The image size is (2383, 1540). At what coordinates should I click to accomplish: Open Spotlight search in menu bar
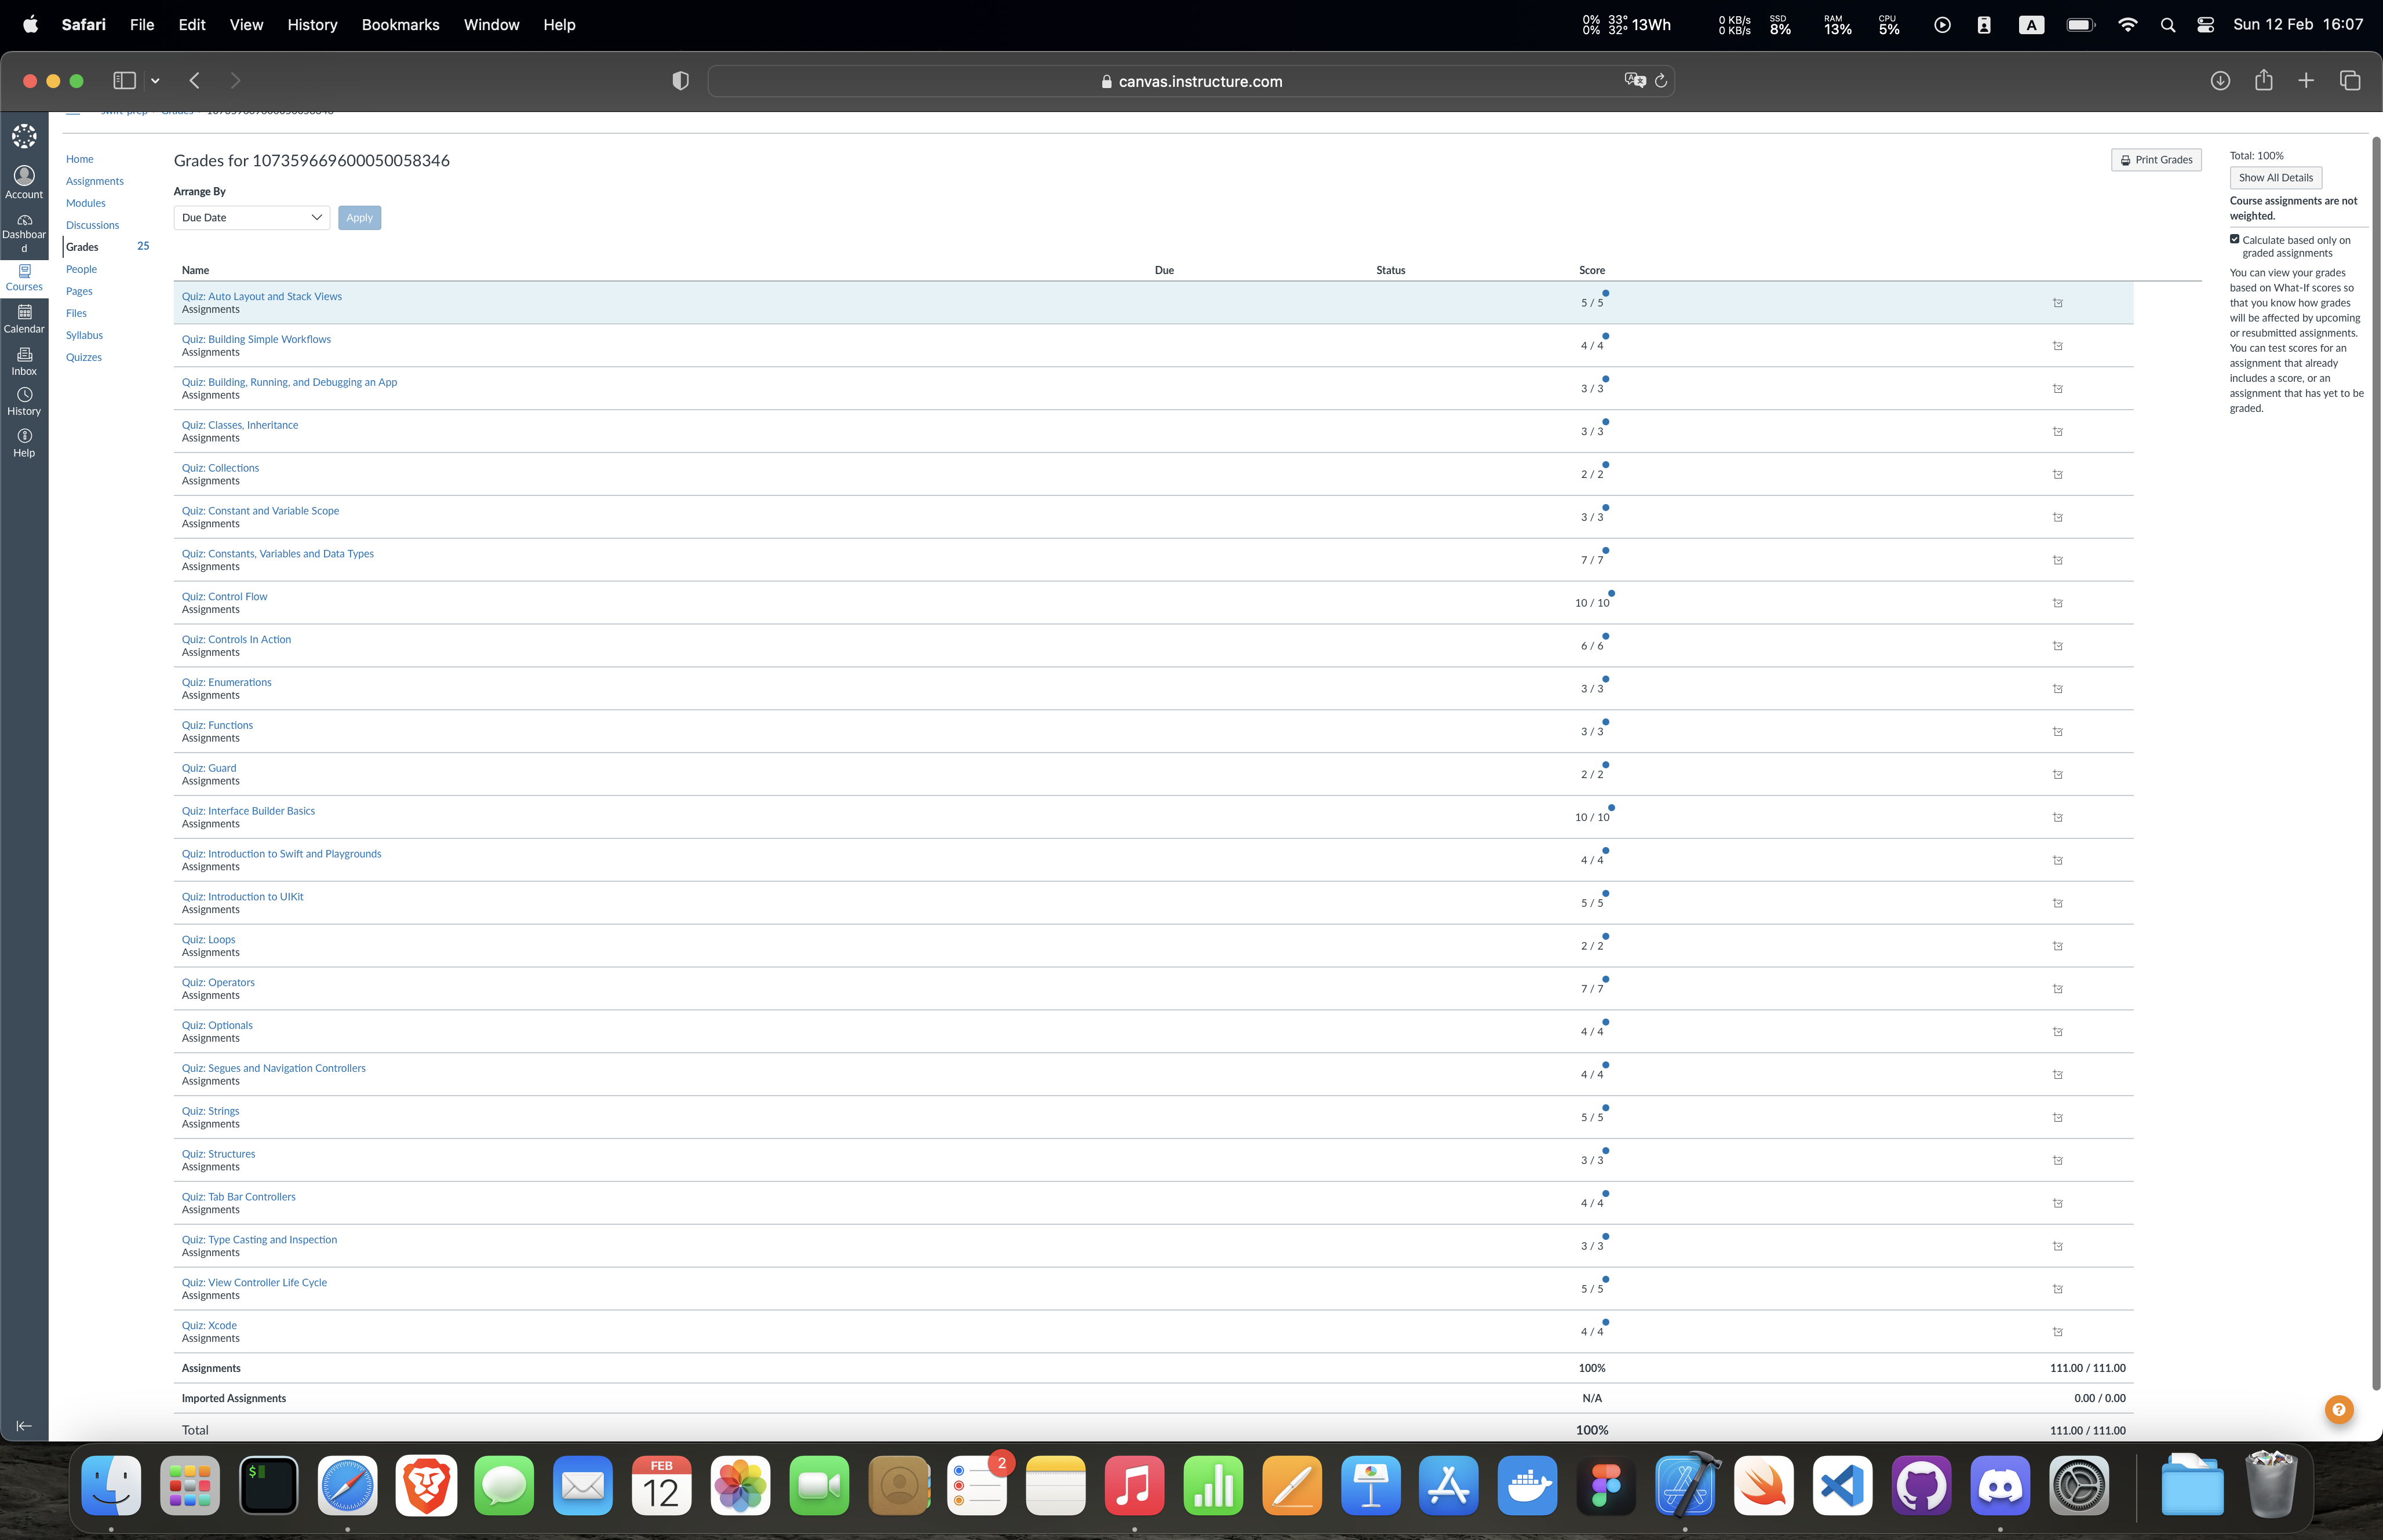coord(2167,25)
